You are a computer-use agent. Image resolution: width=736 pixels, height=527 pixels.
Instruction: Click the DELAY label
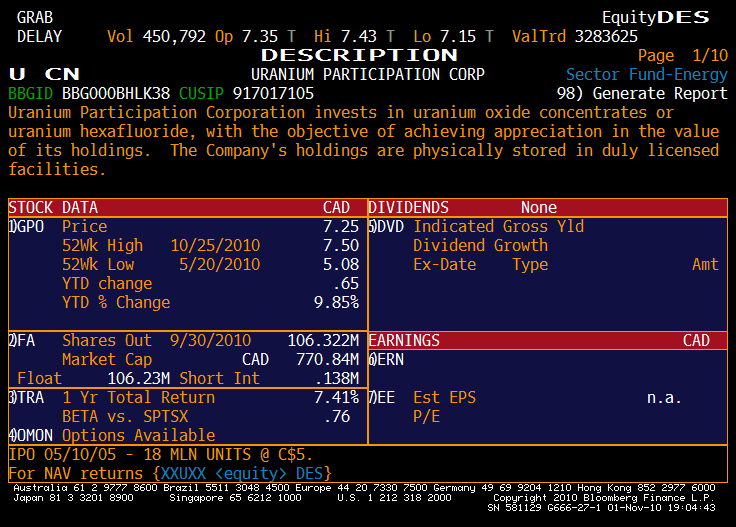[39, 36]
